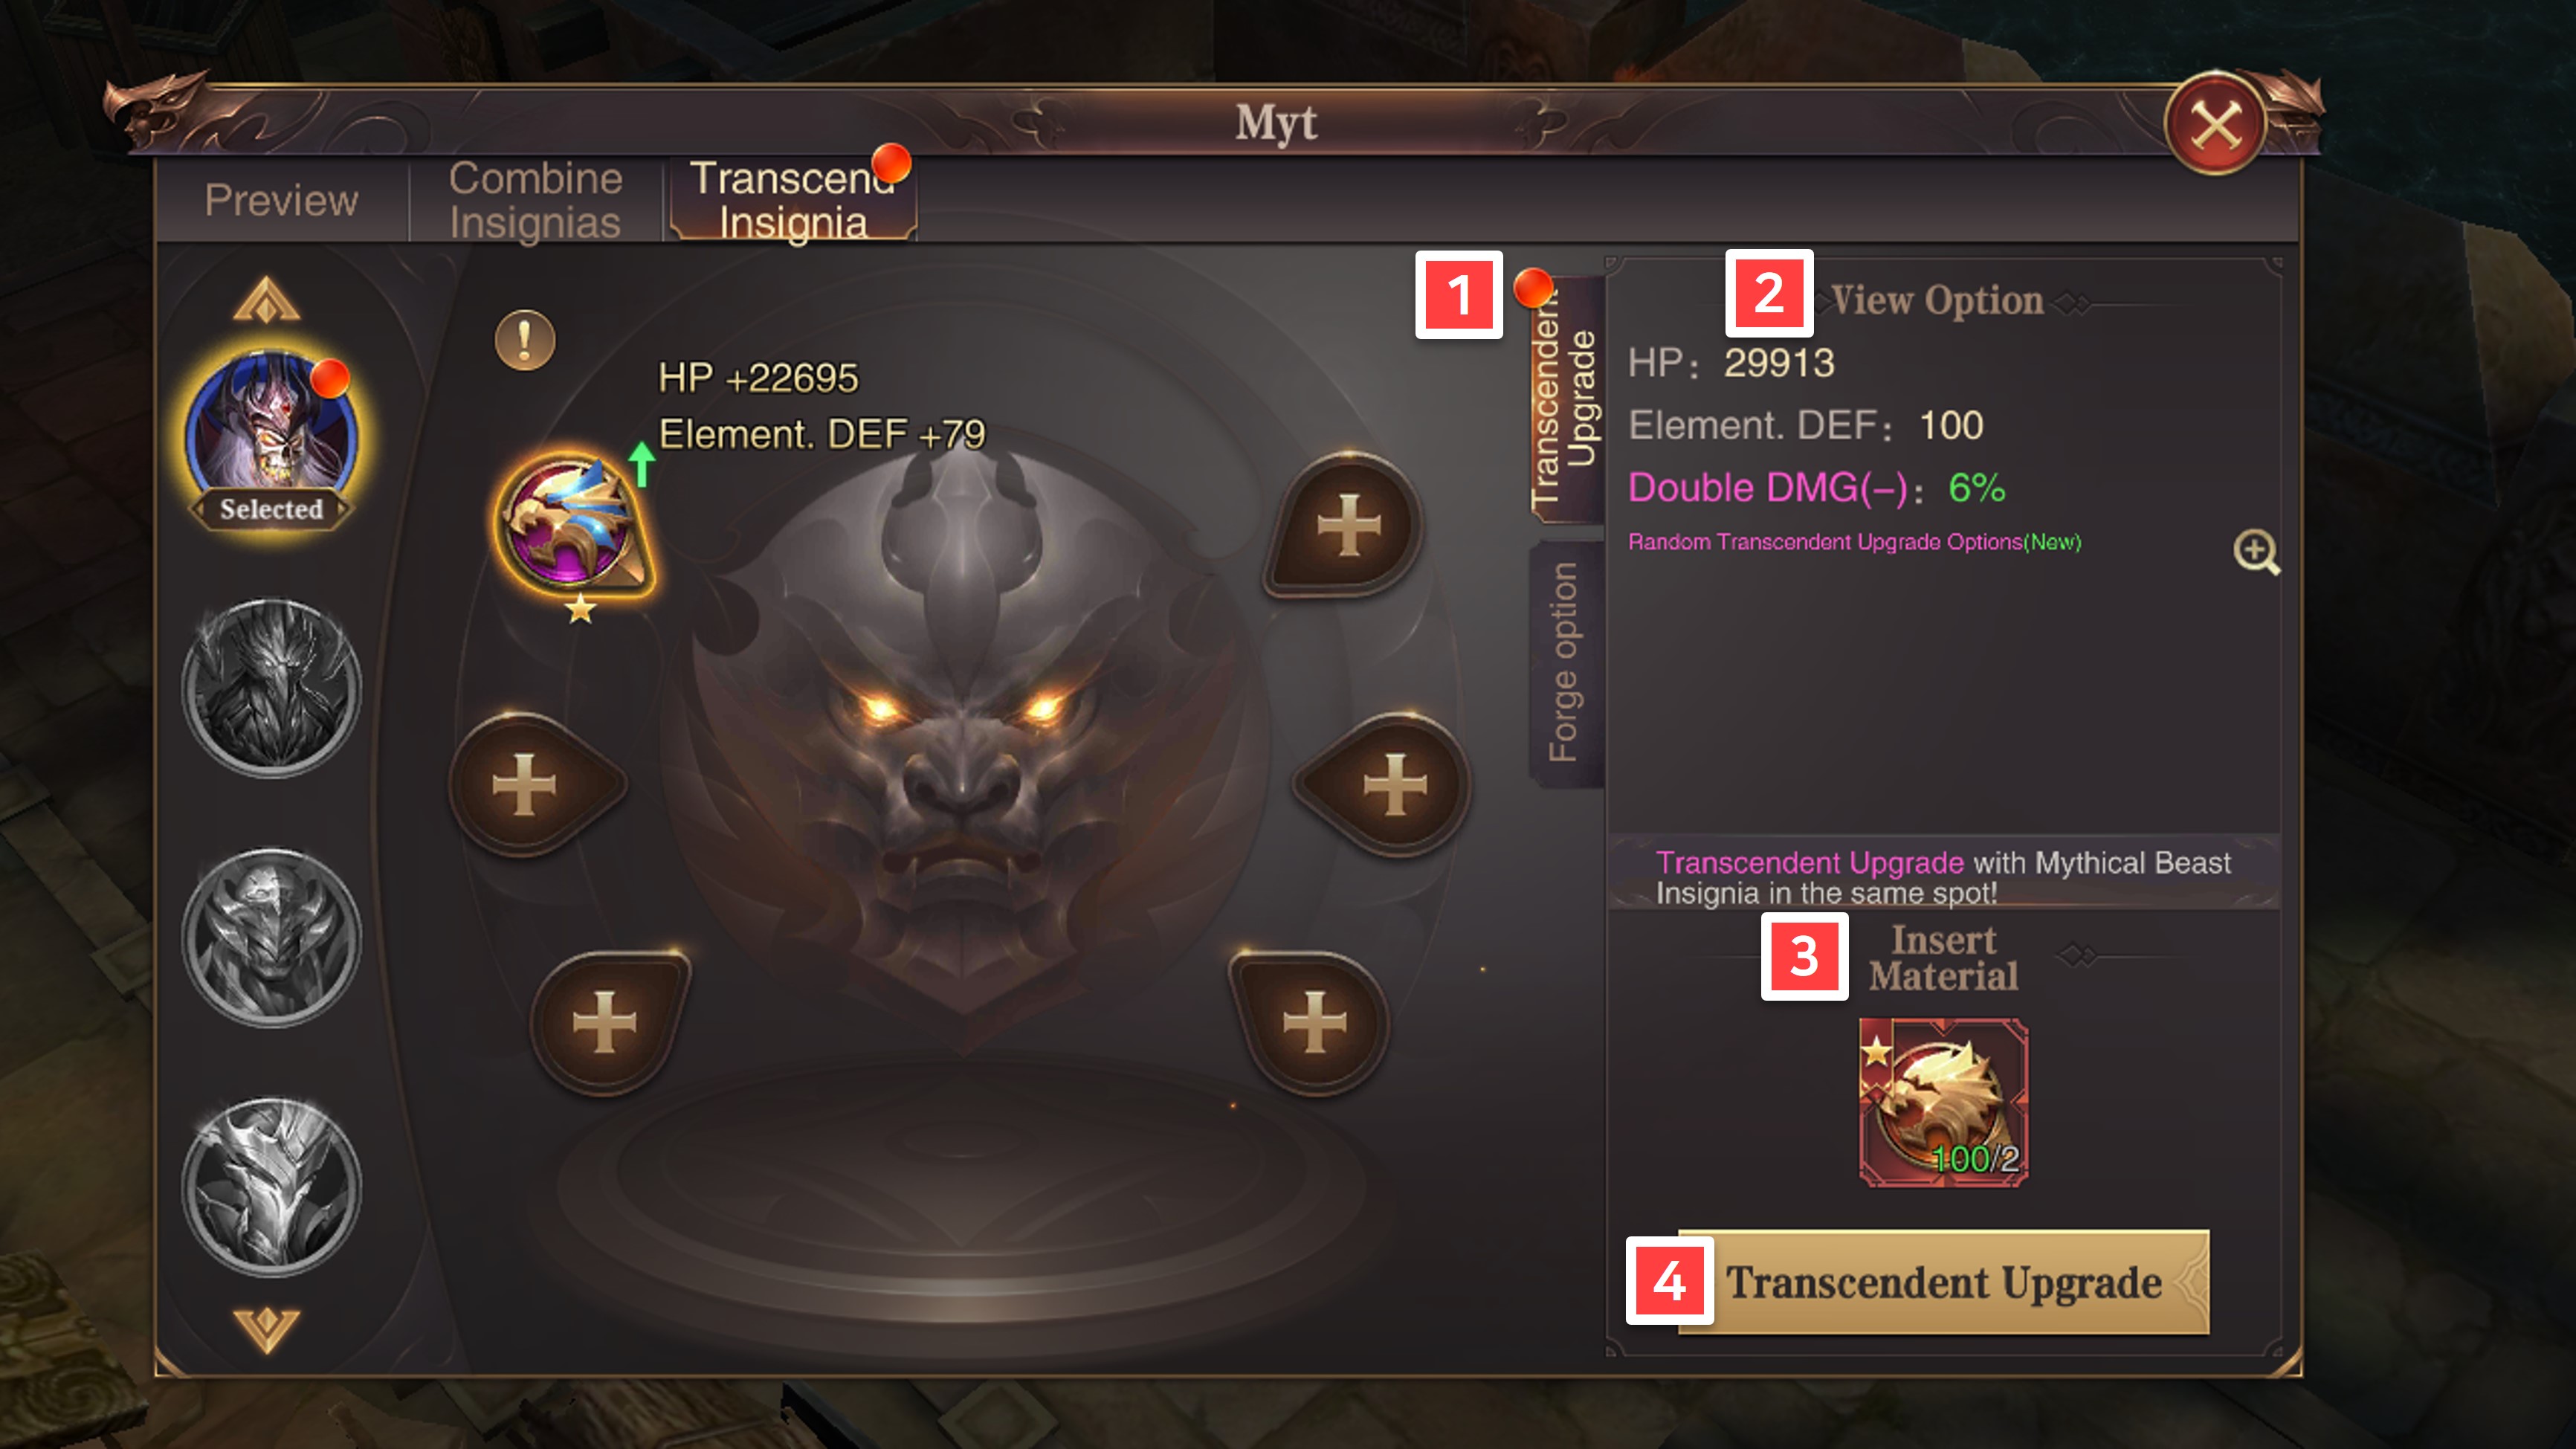Close the Myt window
Image resolution: width=2576 pixels, height=1449 pixels.
pos(2216,125)
